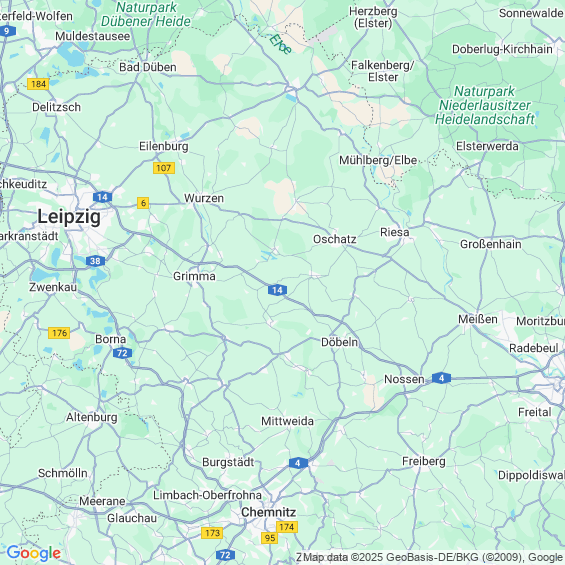Click the yellow 174 road shield

pos(287,527)
